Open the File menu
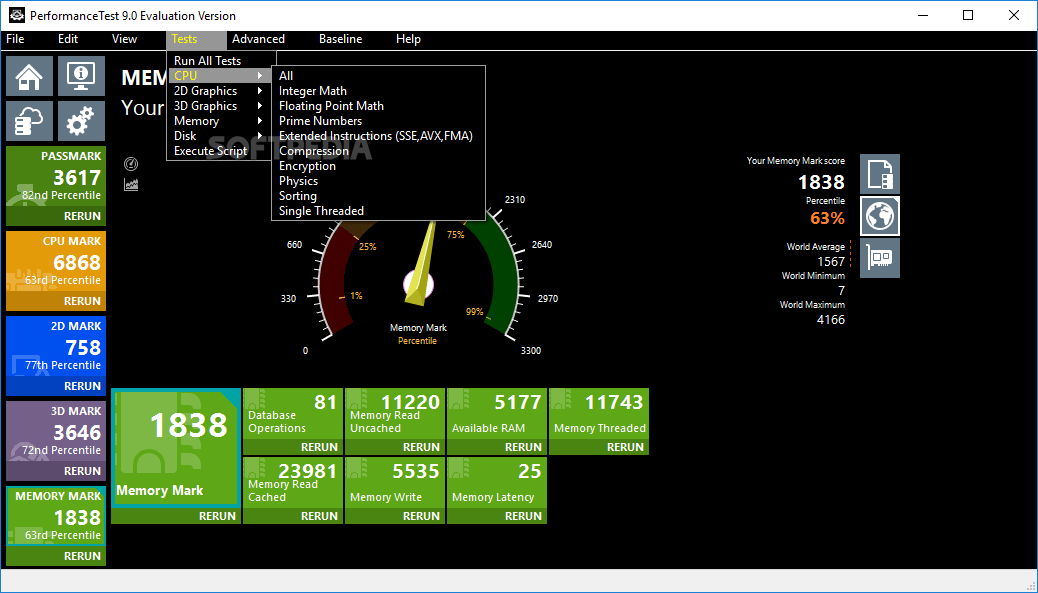 click(x=15, y=39)
